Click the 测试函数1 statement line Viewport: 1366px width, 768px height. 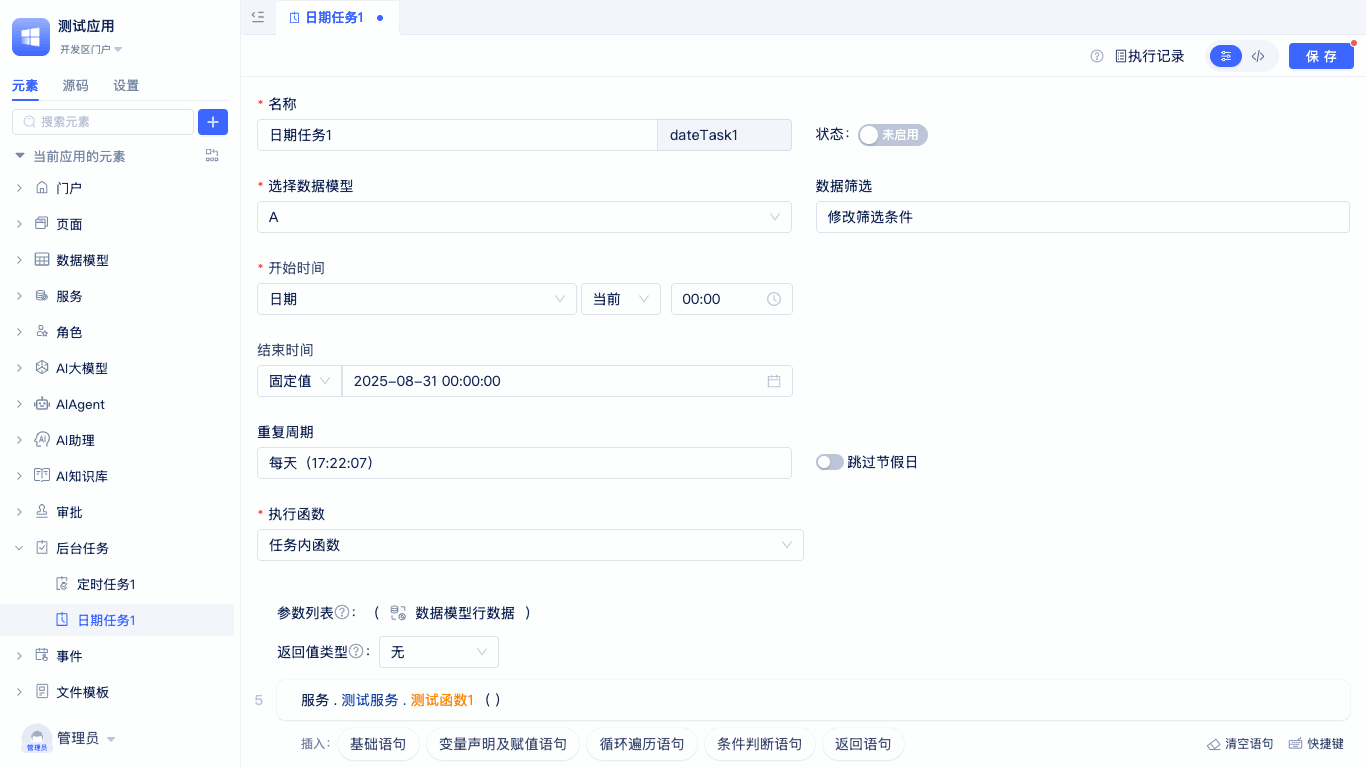pos(813,700)
